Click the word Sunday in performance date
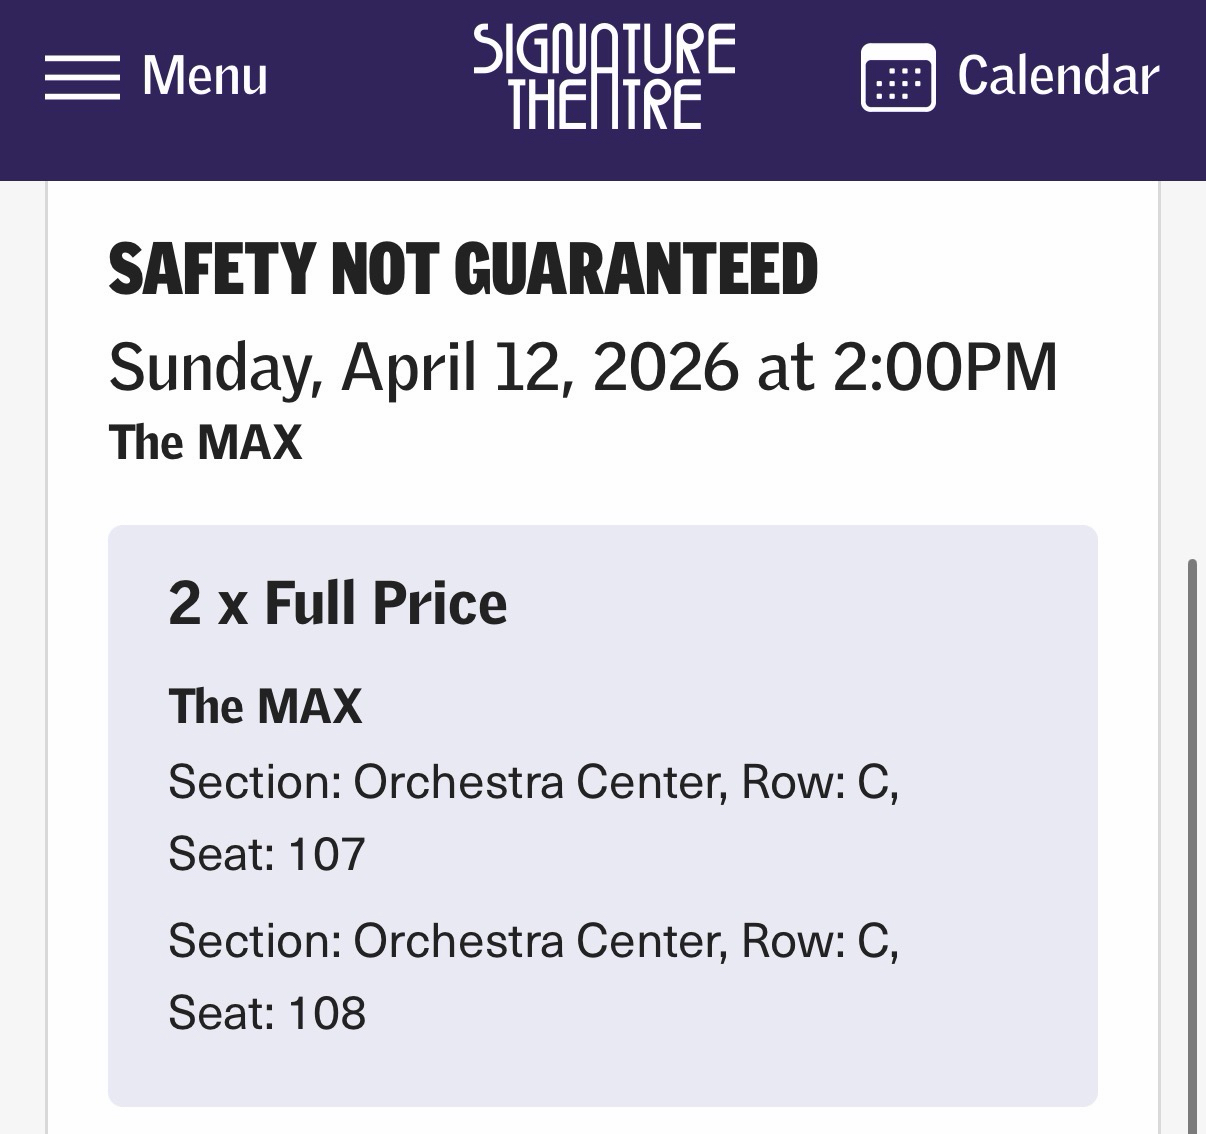The height and width of the screenshot is (1134, 1206). pyautogui.click(x=214, y=367)
